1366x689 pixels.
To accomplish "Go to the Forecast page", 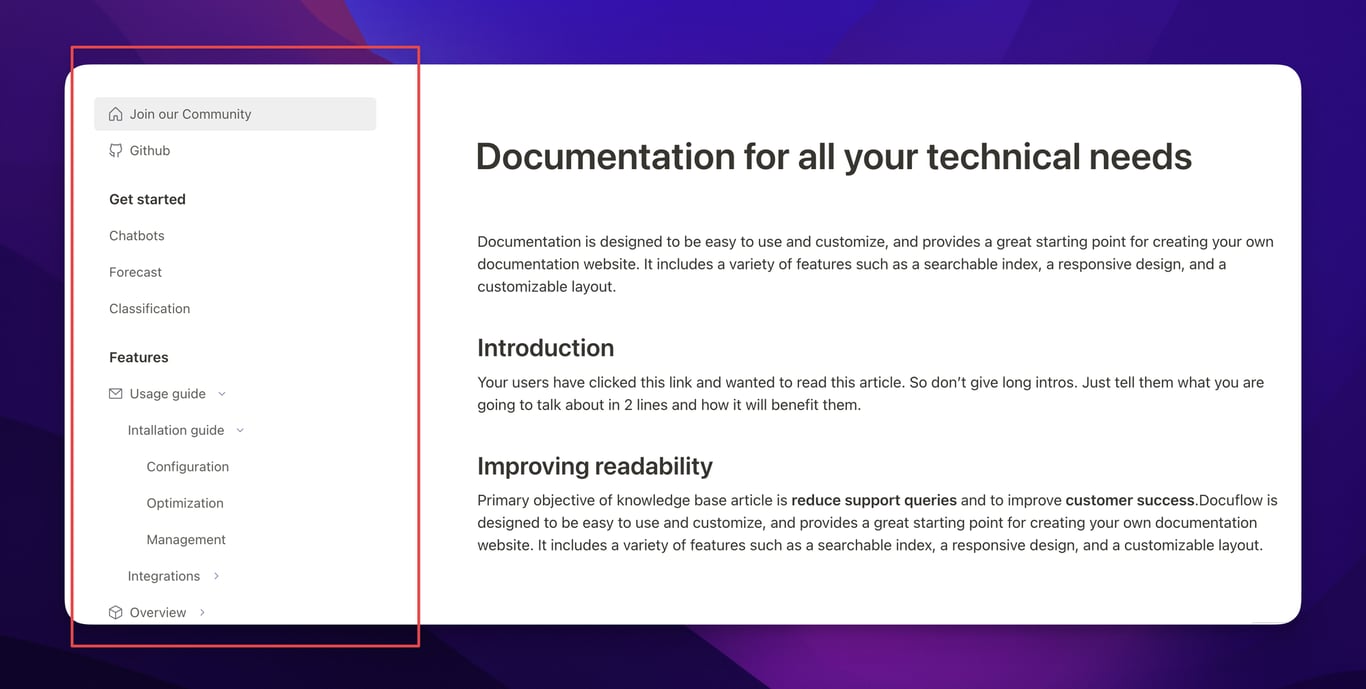I will coord(135,272).
